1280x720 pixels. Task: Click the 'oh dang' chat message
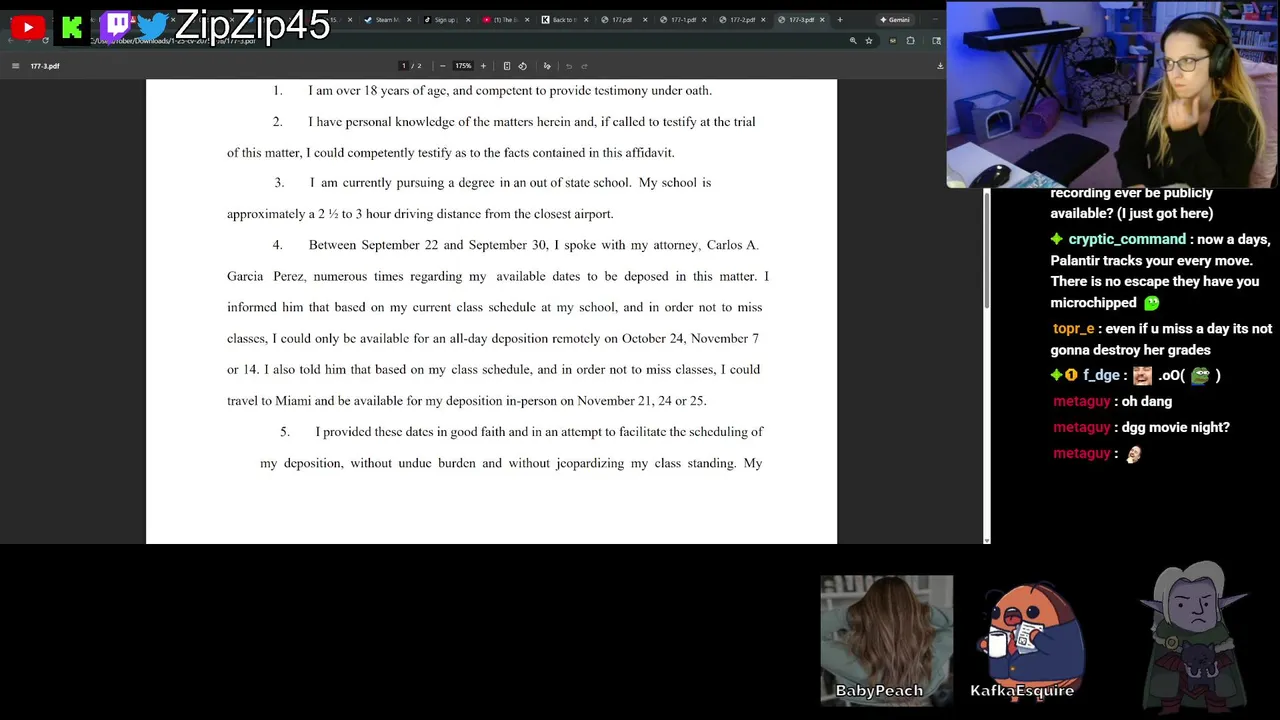[x=1147, y=401]
